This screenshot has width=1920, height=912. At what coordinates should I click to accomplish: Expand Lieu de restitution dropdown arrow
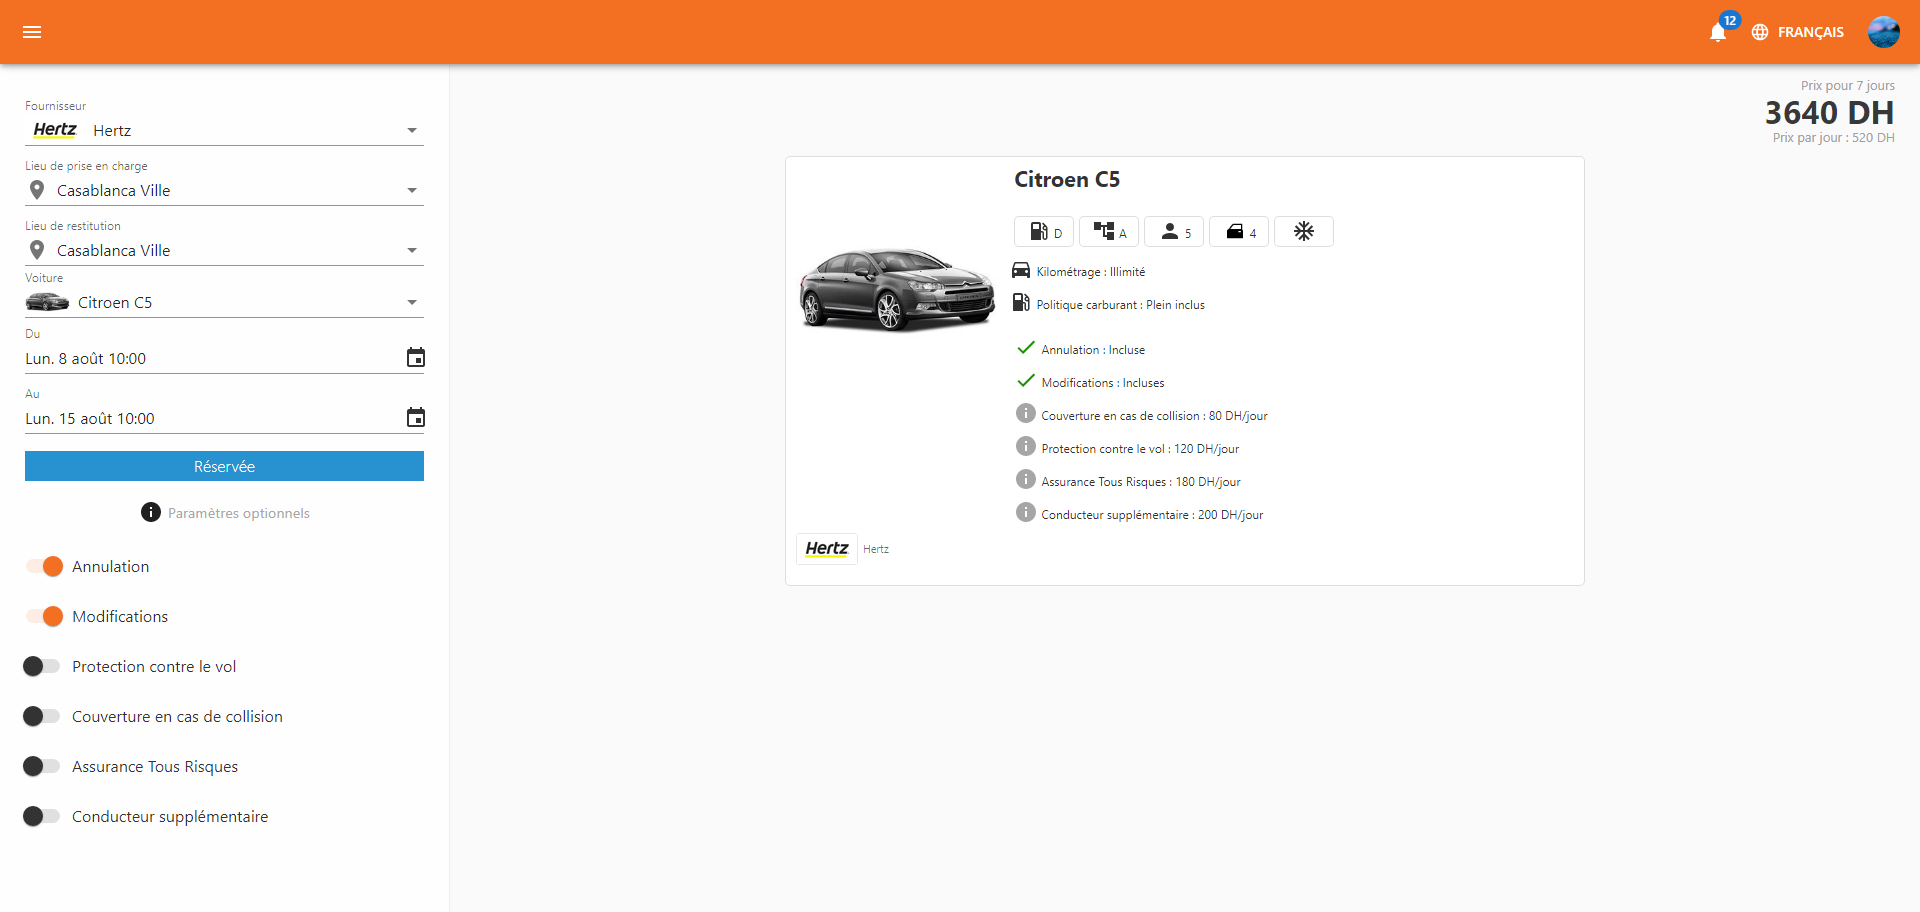(412, 251)
